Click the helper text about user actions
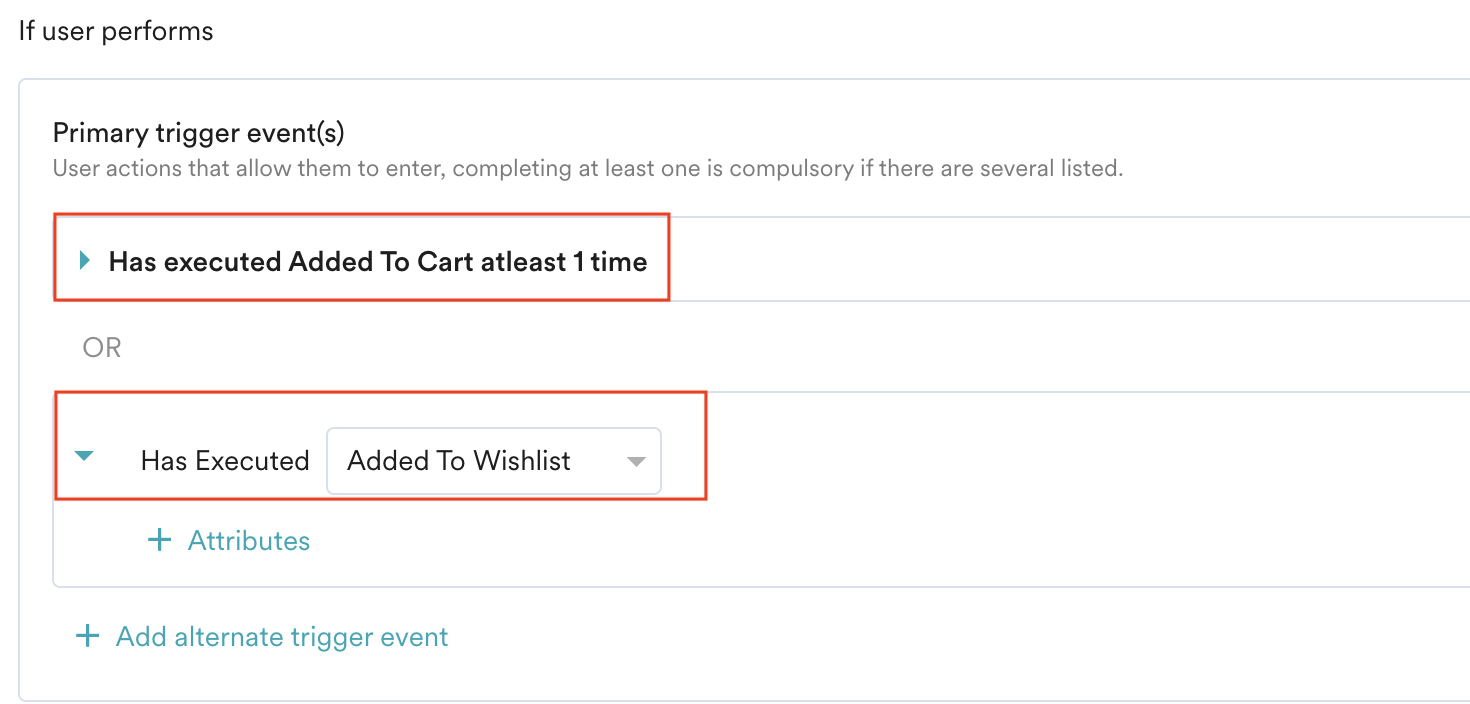The width and height of the screenshot is (1470, 704). click(x=587, y=168)
